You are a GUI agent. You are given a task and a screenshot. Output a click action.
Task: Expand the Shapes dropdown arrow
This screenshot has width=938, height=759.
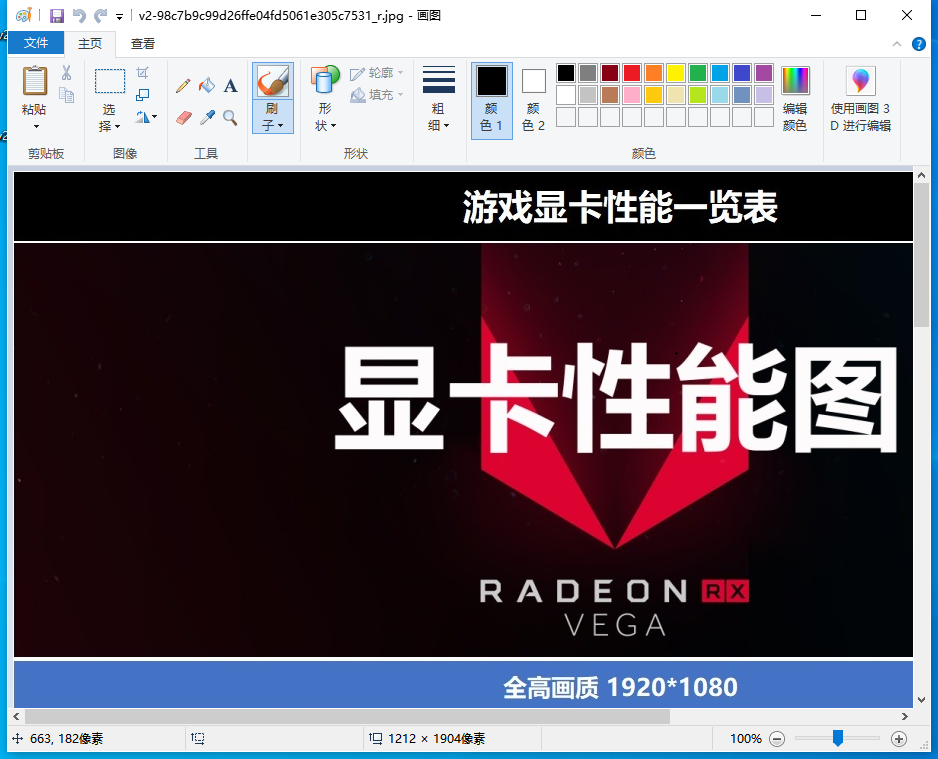pos(333,126)
